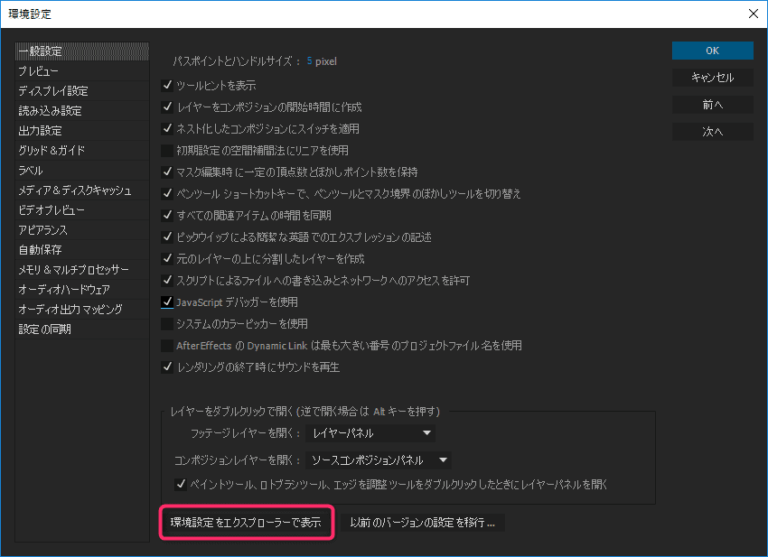The width and height of the screenshot is (768, 557).
Task: Click the キャンセル button
Action: 712,77
